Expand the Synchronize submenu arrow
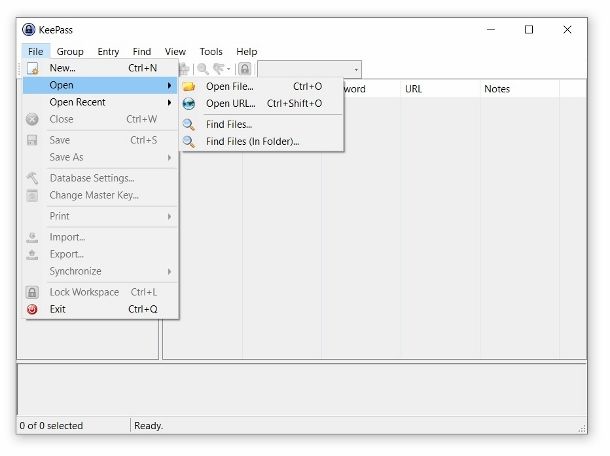 169,272
